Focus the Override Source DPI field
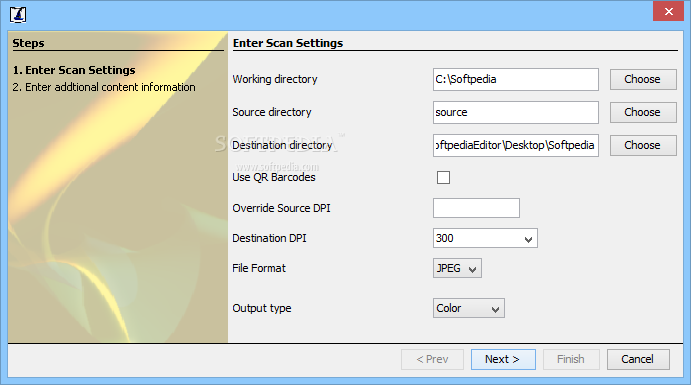This screenshot has width=691, height=385. 476,208
